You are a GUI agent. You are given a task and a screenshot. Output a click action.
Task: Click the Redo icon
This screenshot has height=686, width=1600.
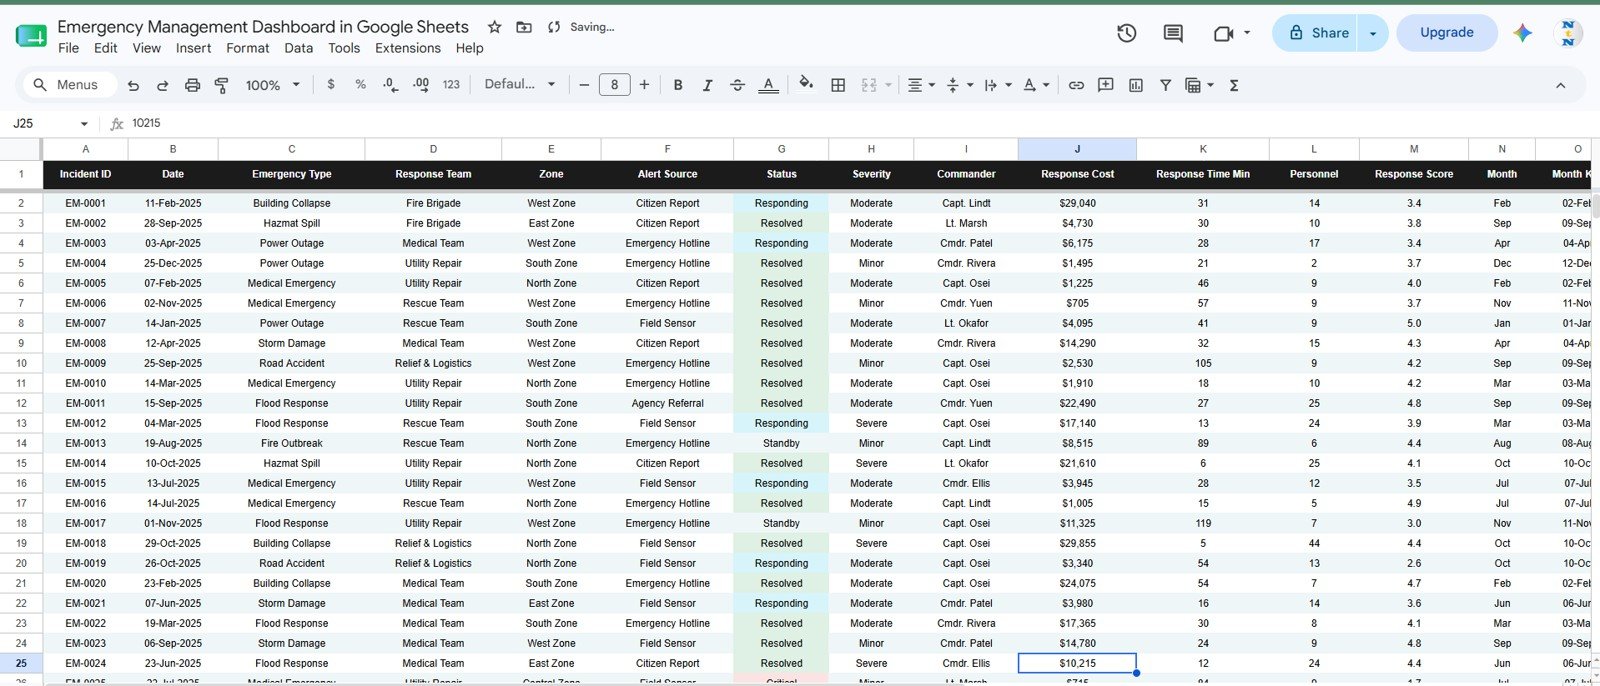click(x=163, y=85)
